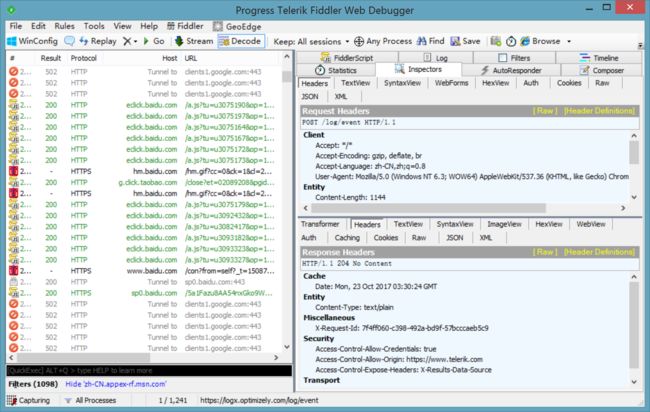Open the Composer tab
Viewport: 650px width, 412px height.
(x=601, y=70)
